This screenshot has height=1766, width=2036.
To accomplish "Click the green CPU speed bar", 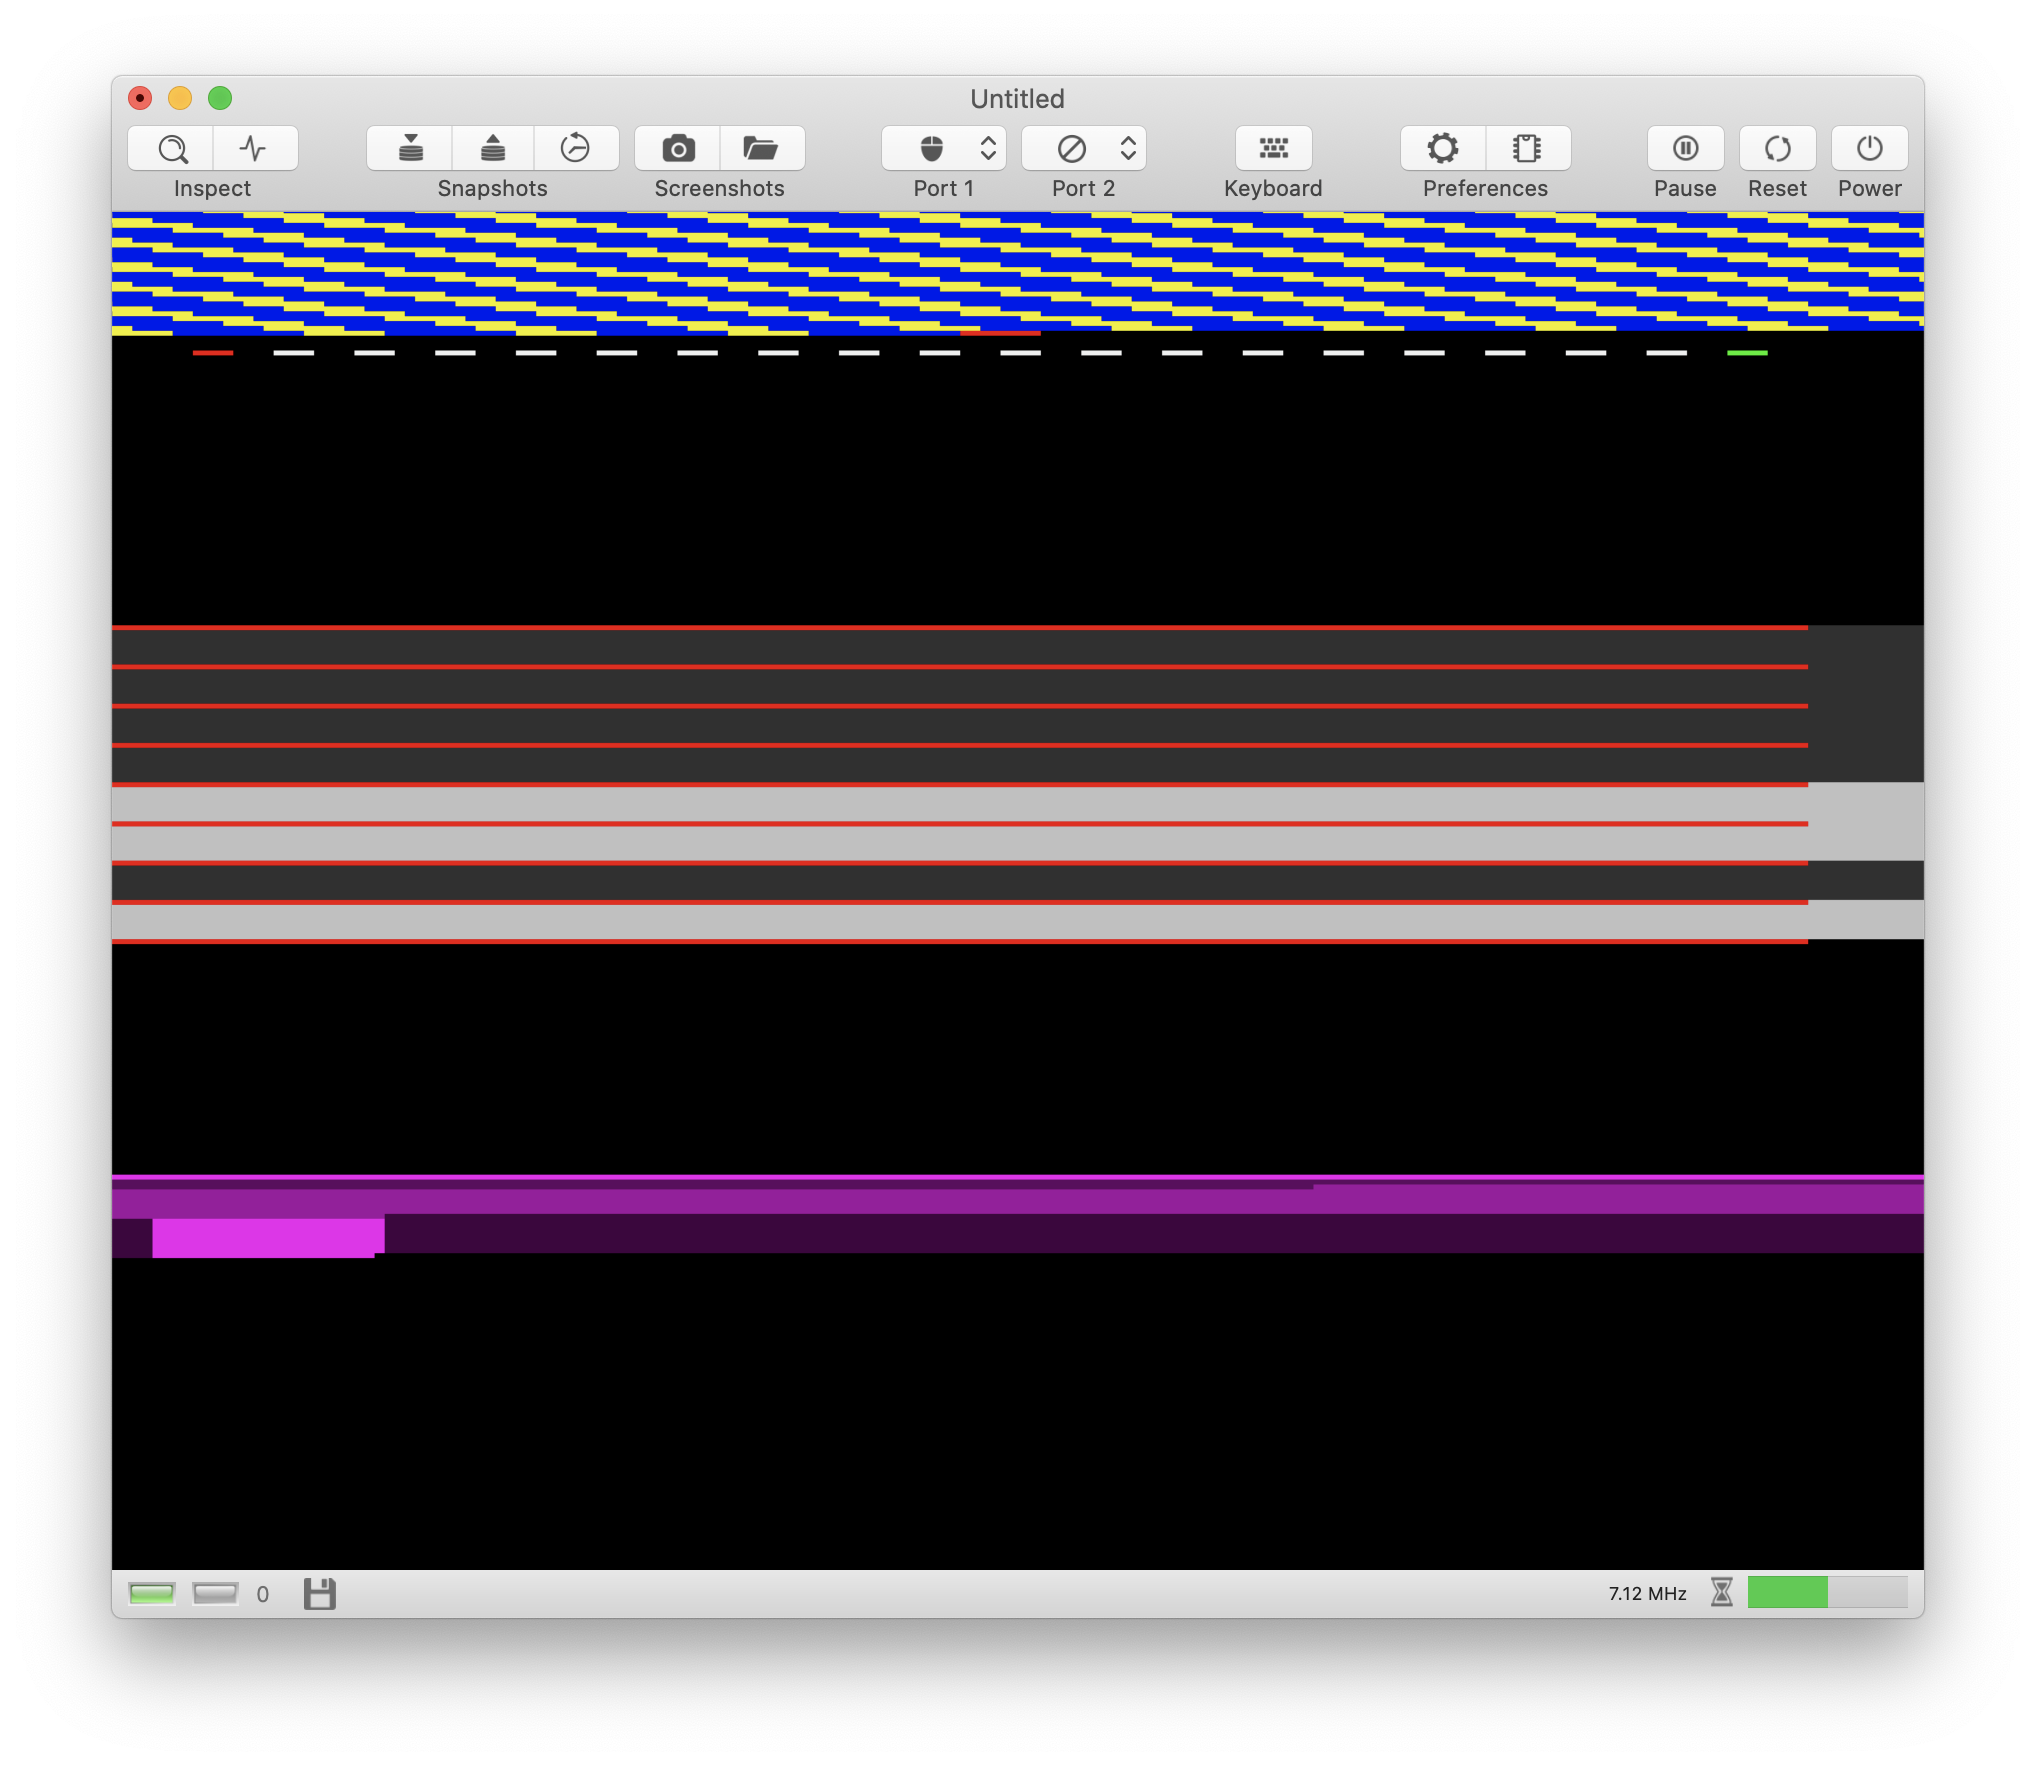I will point(1827,1592).
